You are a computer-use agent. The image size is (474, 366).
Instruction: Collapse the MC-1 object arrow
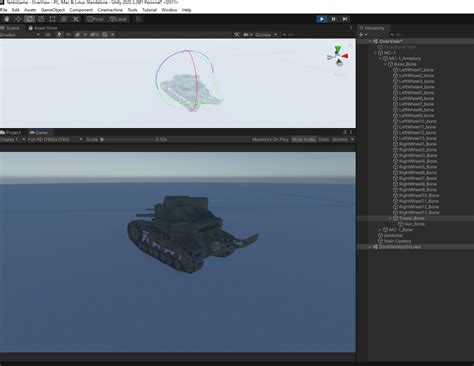(x=376, y=53)
